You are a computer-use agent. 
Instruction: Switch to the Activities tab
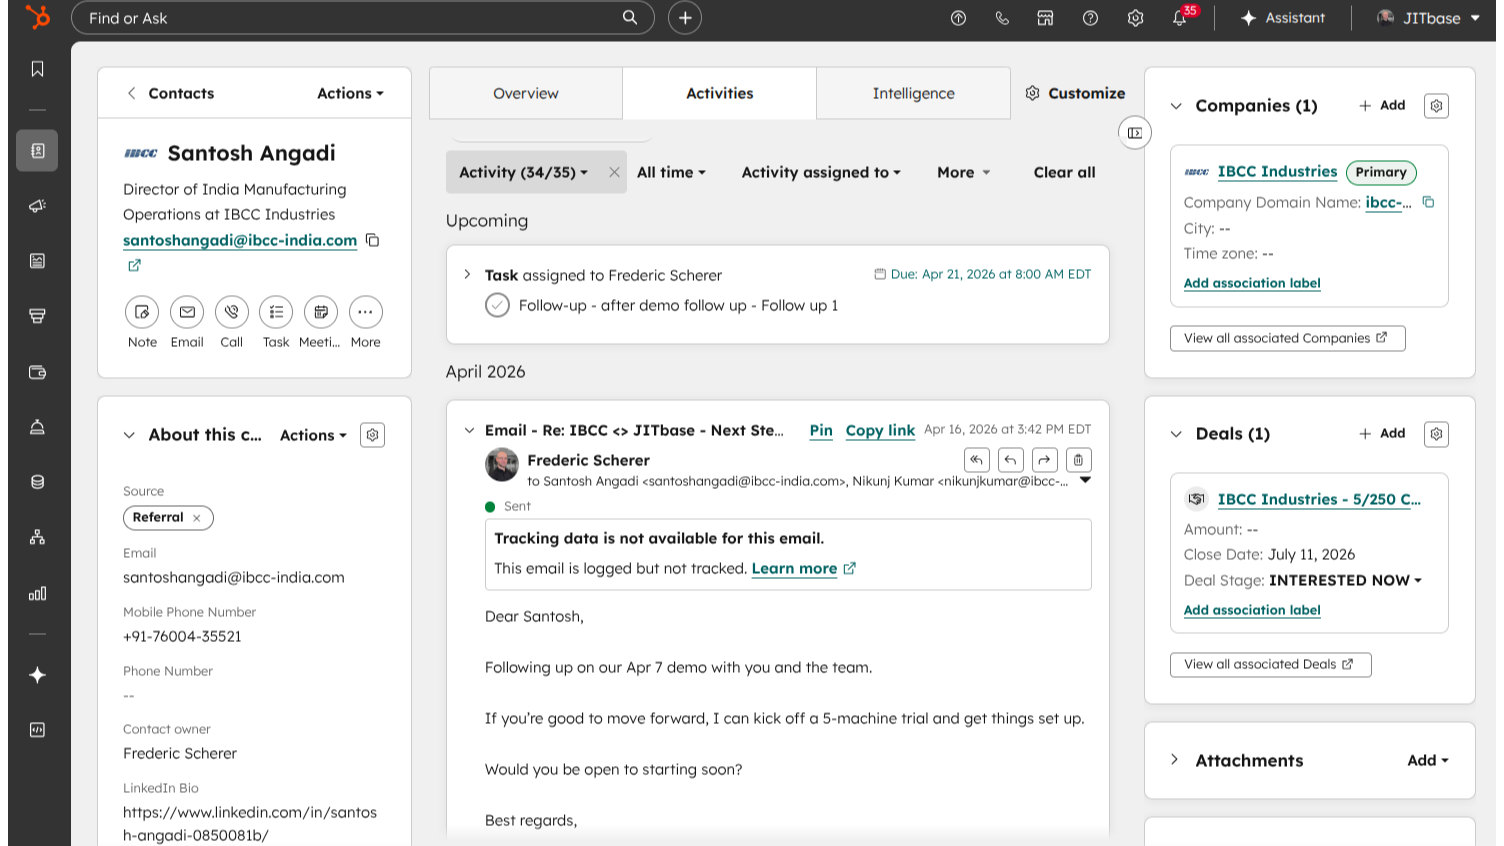pyautogui.click(x=720, y=93)
